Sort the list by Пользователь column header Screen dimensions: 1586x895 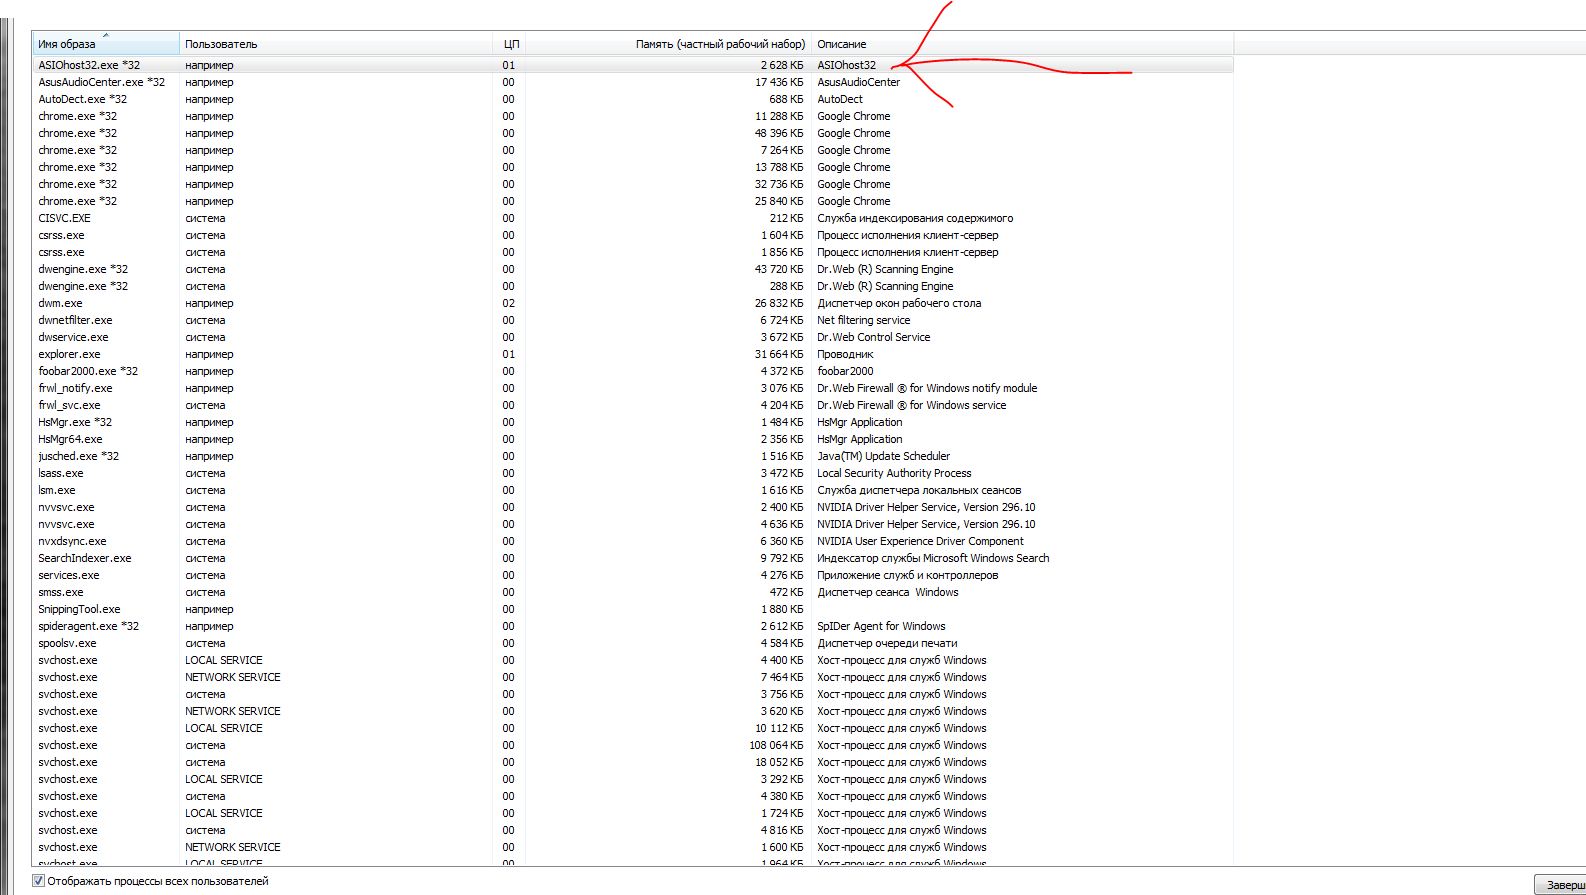point(335,44)
